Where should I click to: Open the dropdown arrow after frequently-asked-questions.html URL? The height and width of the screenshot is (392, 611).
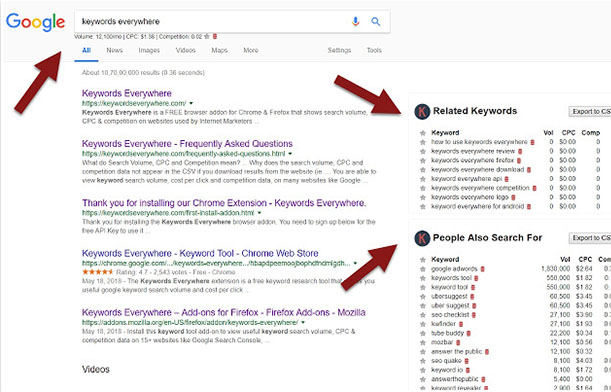pyautogui.click(x=290, y=154)
